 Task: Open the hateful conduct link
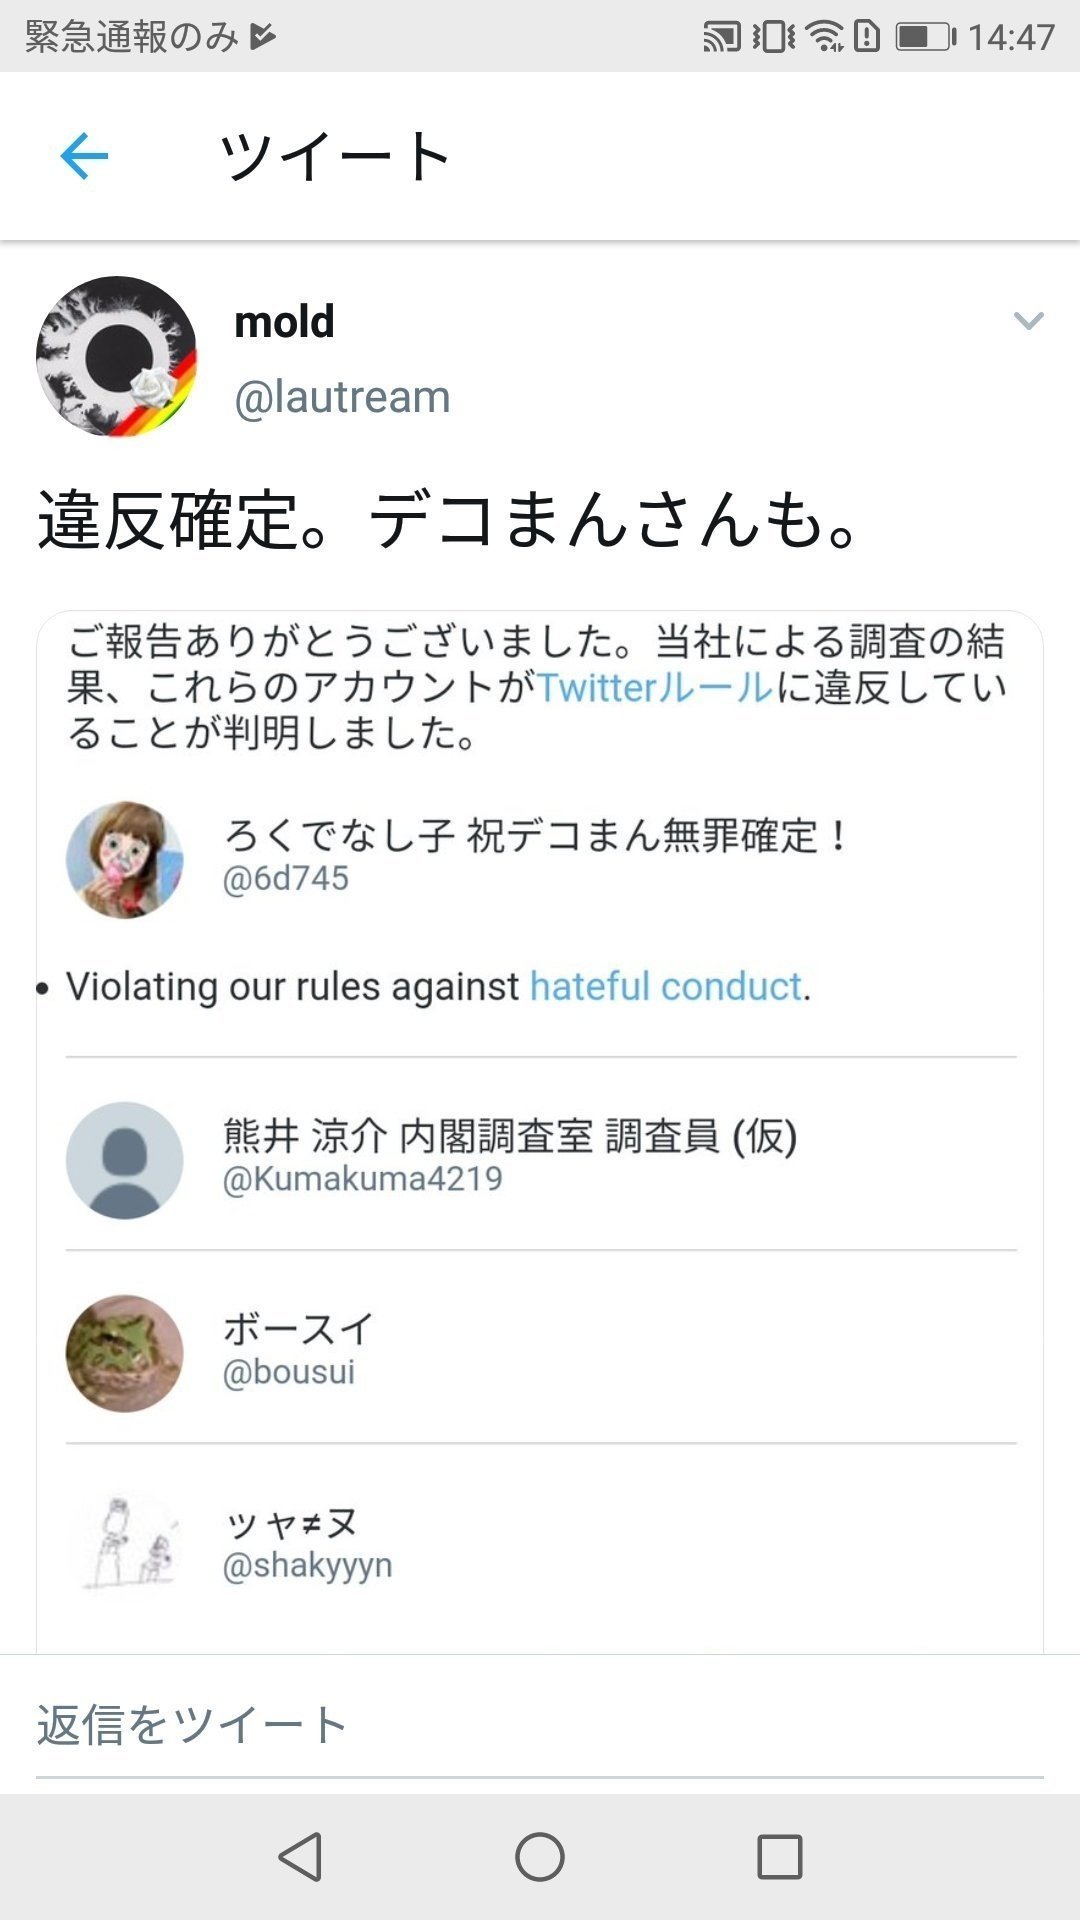pyautogui.click(x=665, y=987)
